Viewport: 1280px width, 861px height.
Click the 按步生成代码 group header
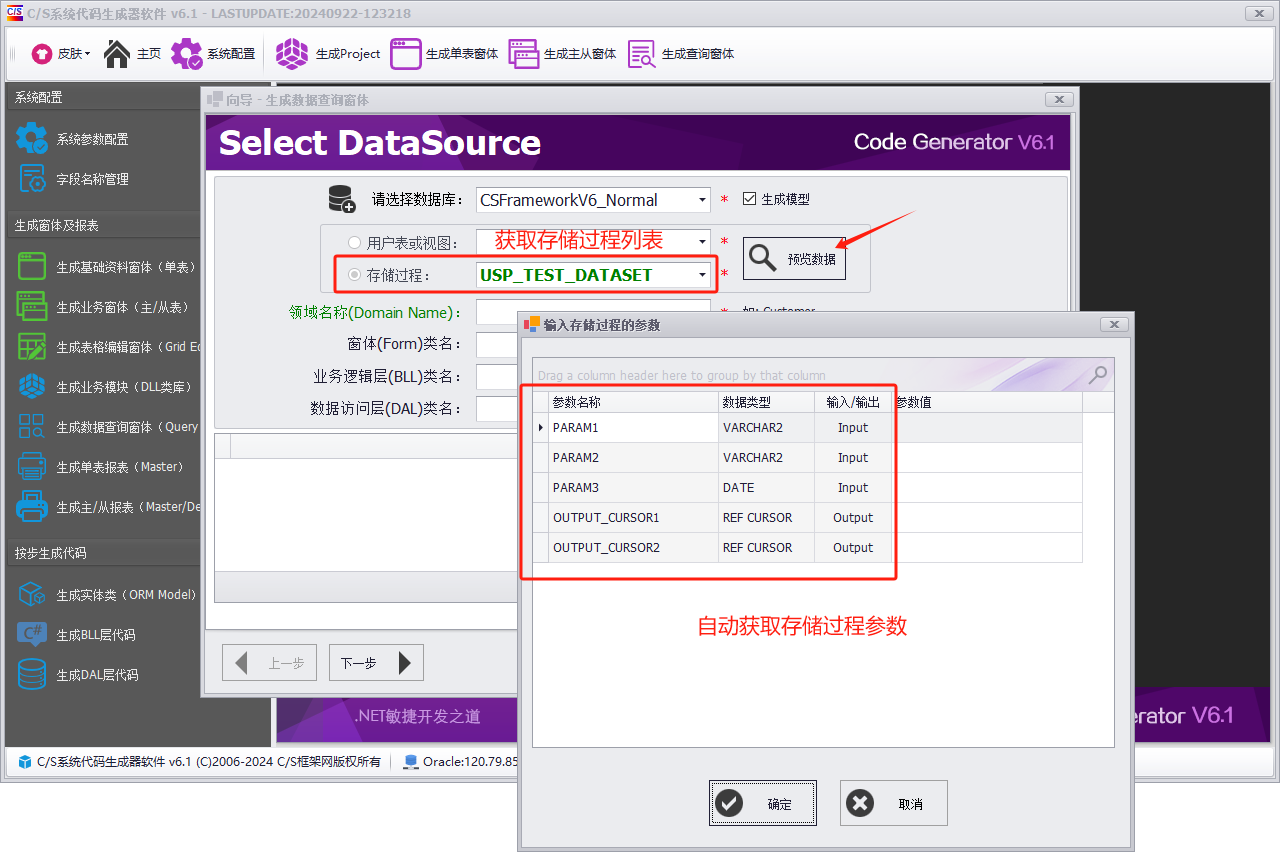pos(102,553)
